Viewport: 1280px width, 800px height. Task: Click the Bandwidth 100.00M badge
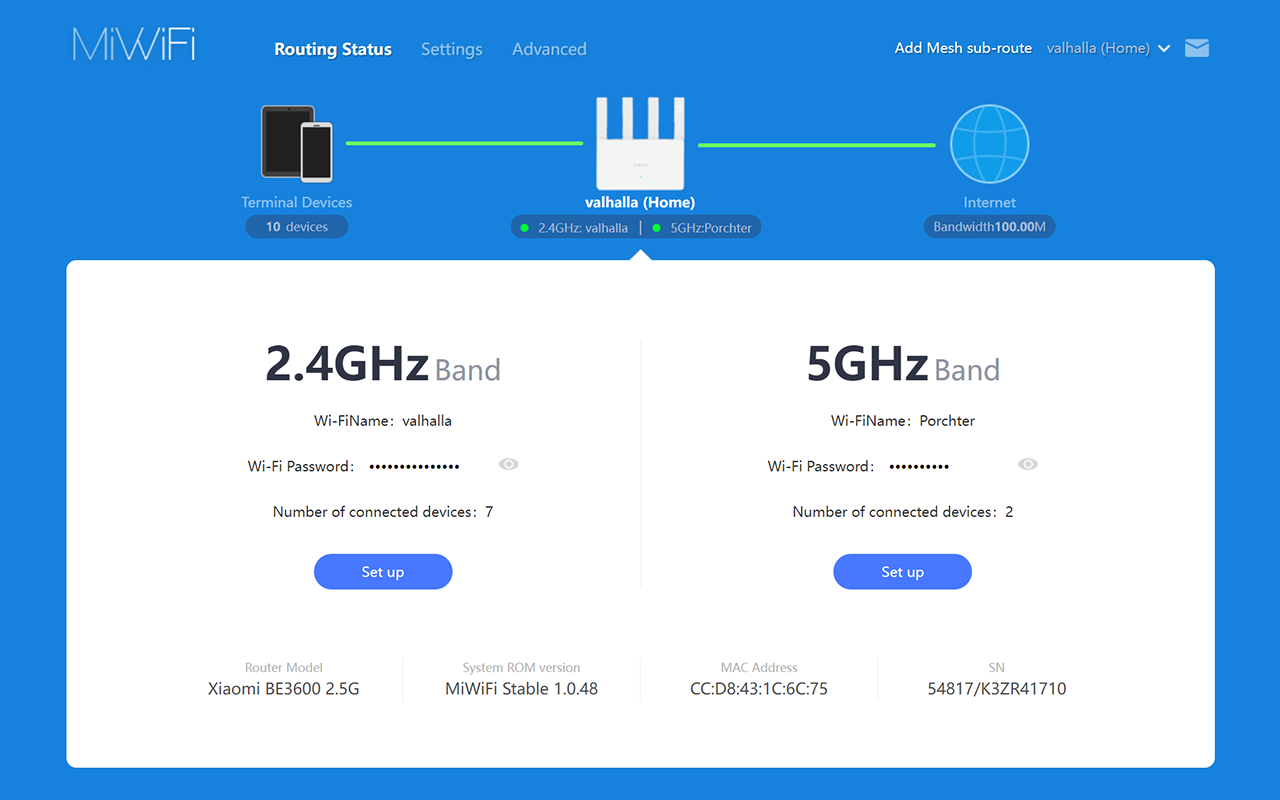pos(989,227)
